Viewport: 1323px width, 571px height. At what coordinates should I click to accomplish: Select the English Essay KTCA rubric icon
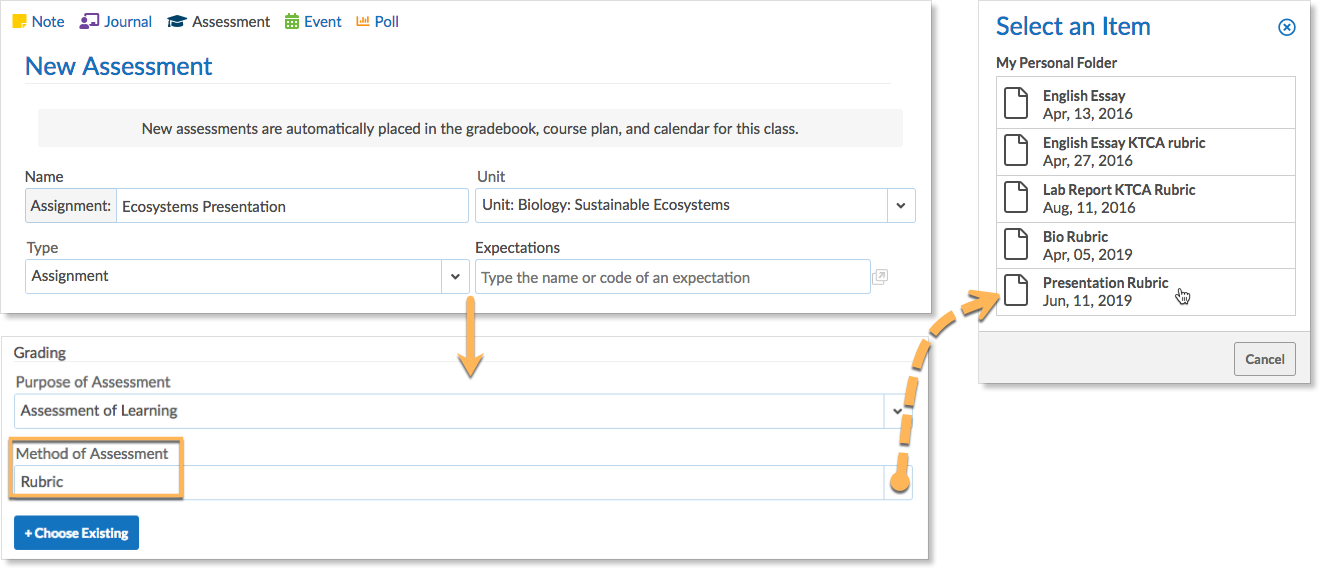click(1016, 150)
